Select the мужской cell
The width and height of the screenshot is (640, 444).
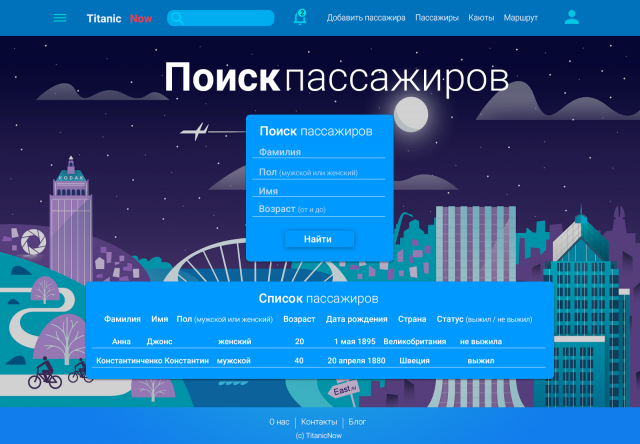pyautogui.click(x=233, y=361)
